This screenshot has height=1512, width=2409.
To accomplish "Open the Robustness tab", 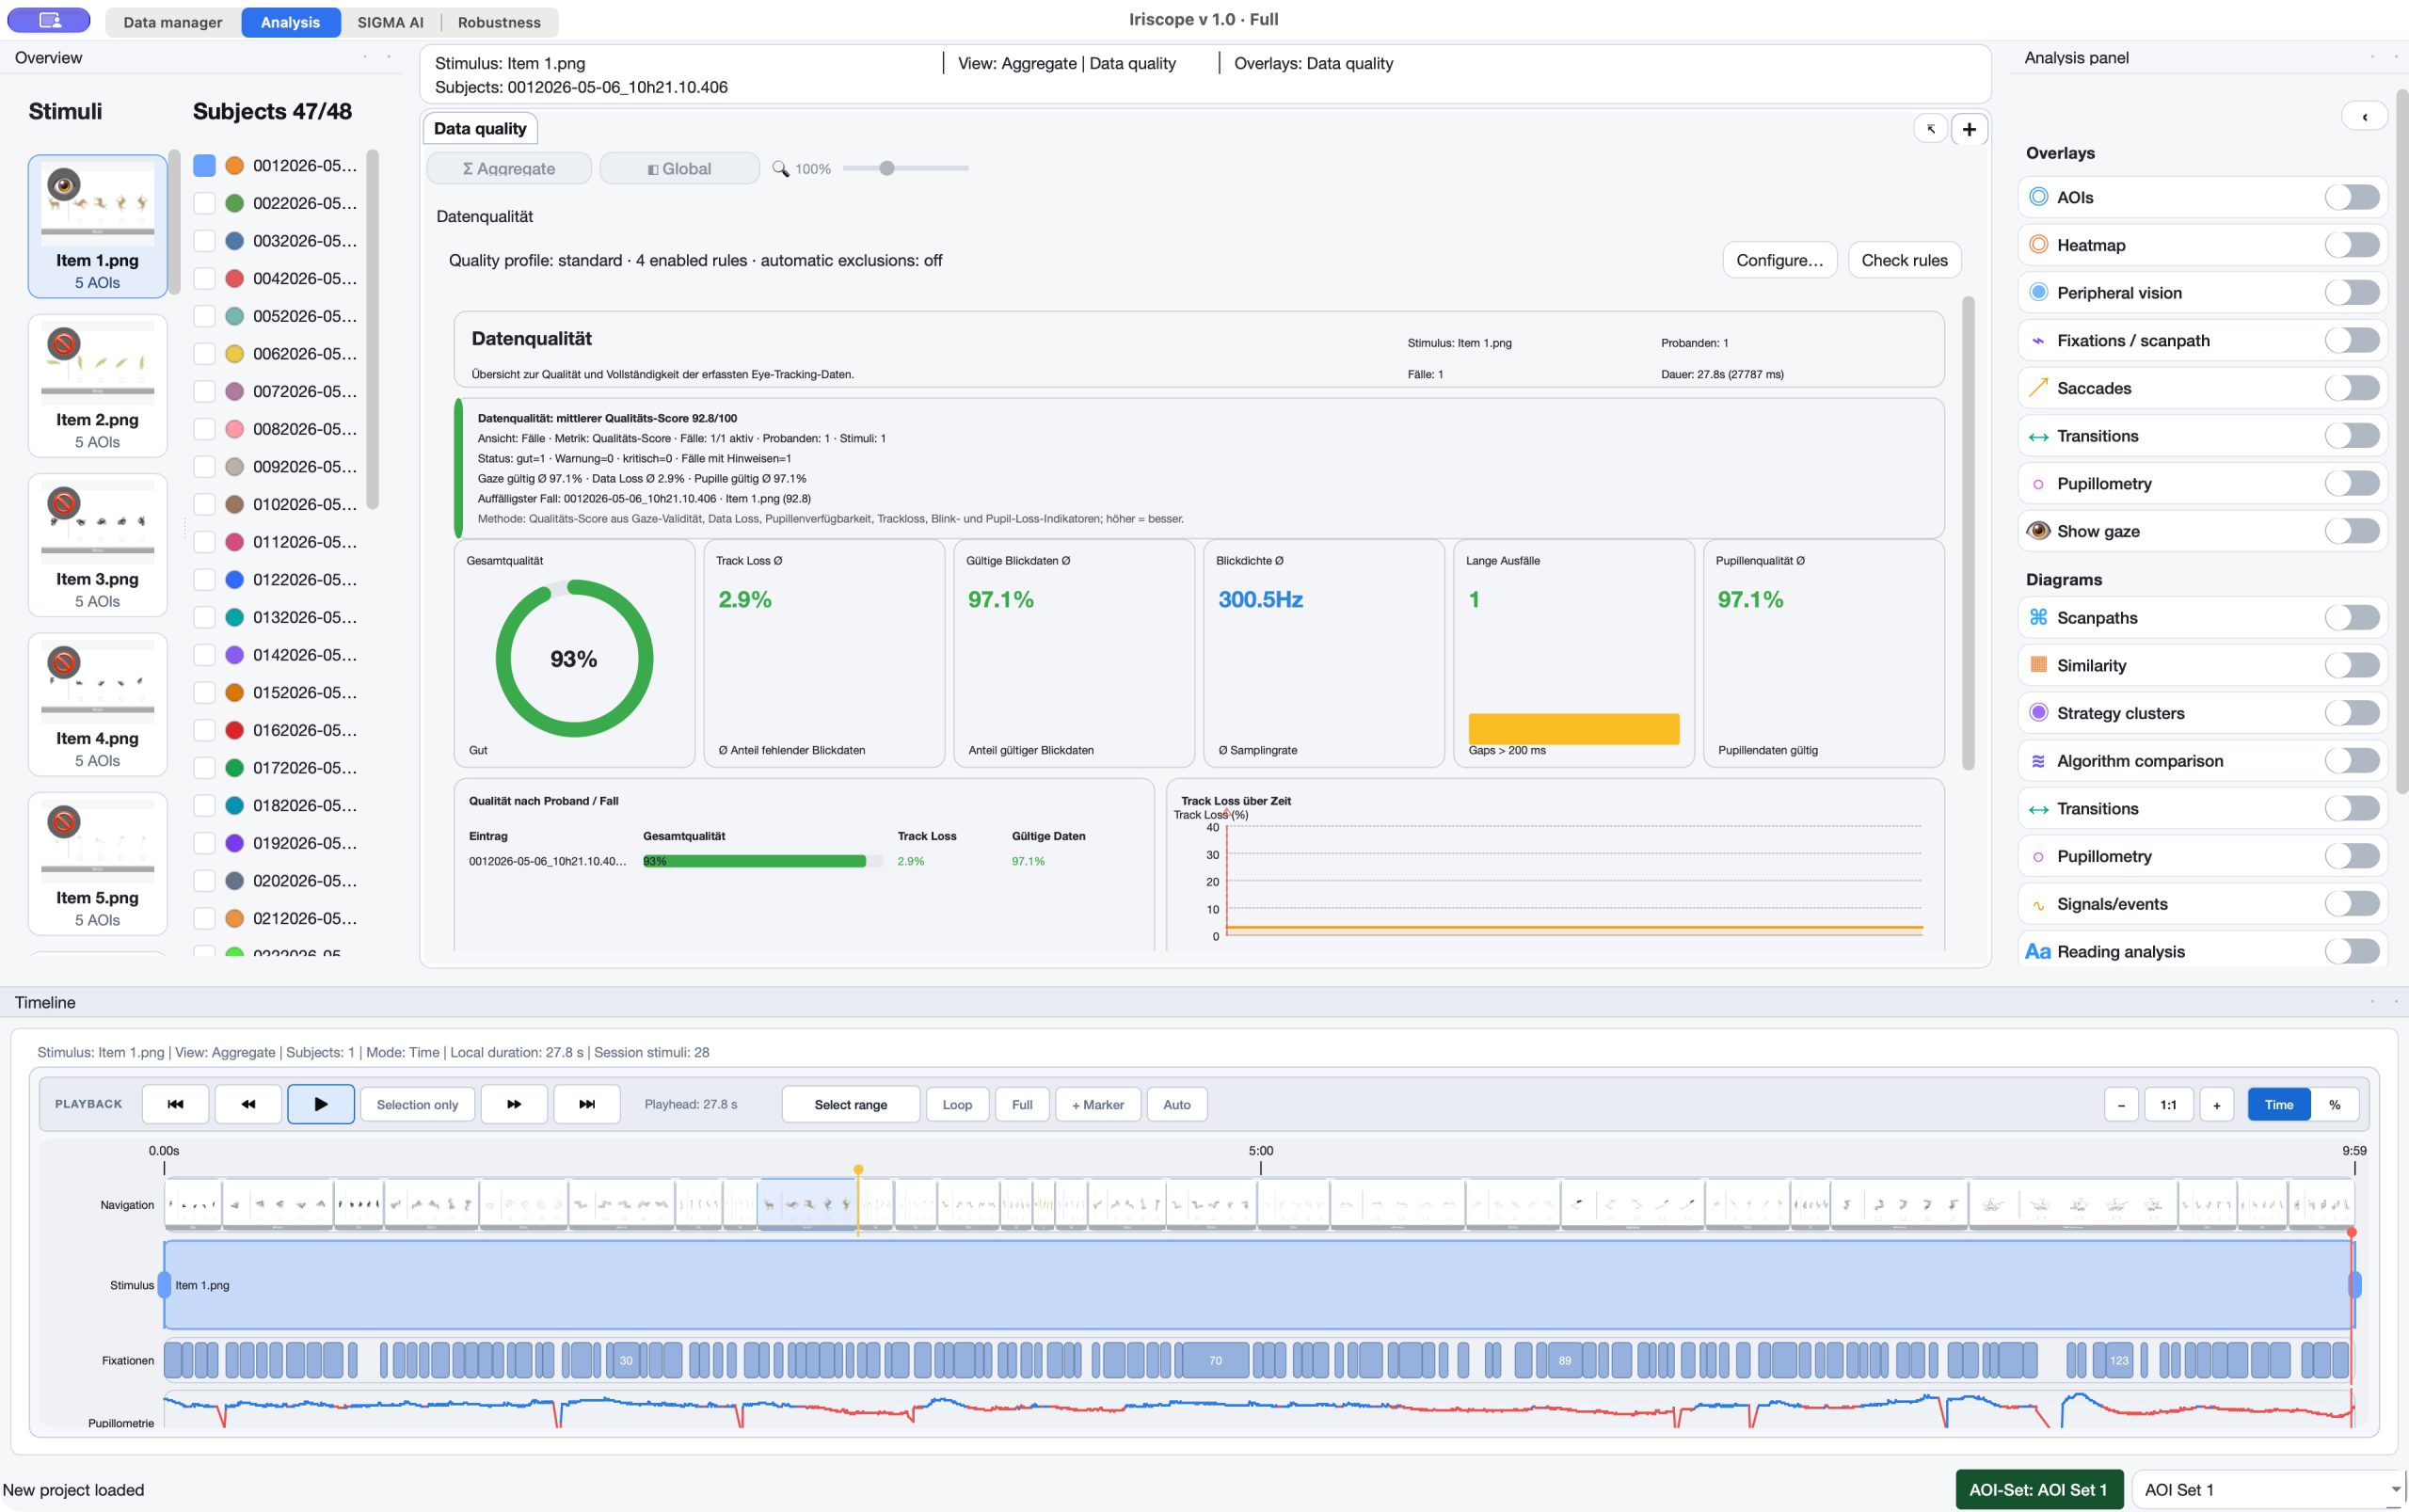I will tap(499, 22).
